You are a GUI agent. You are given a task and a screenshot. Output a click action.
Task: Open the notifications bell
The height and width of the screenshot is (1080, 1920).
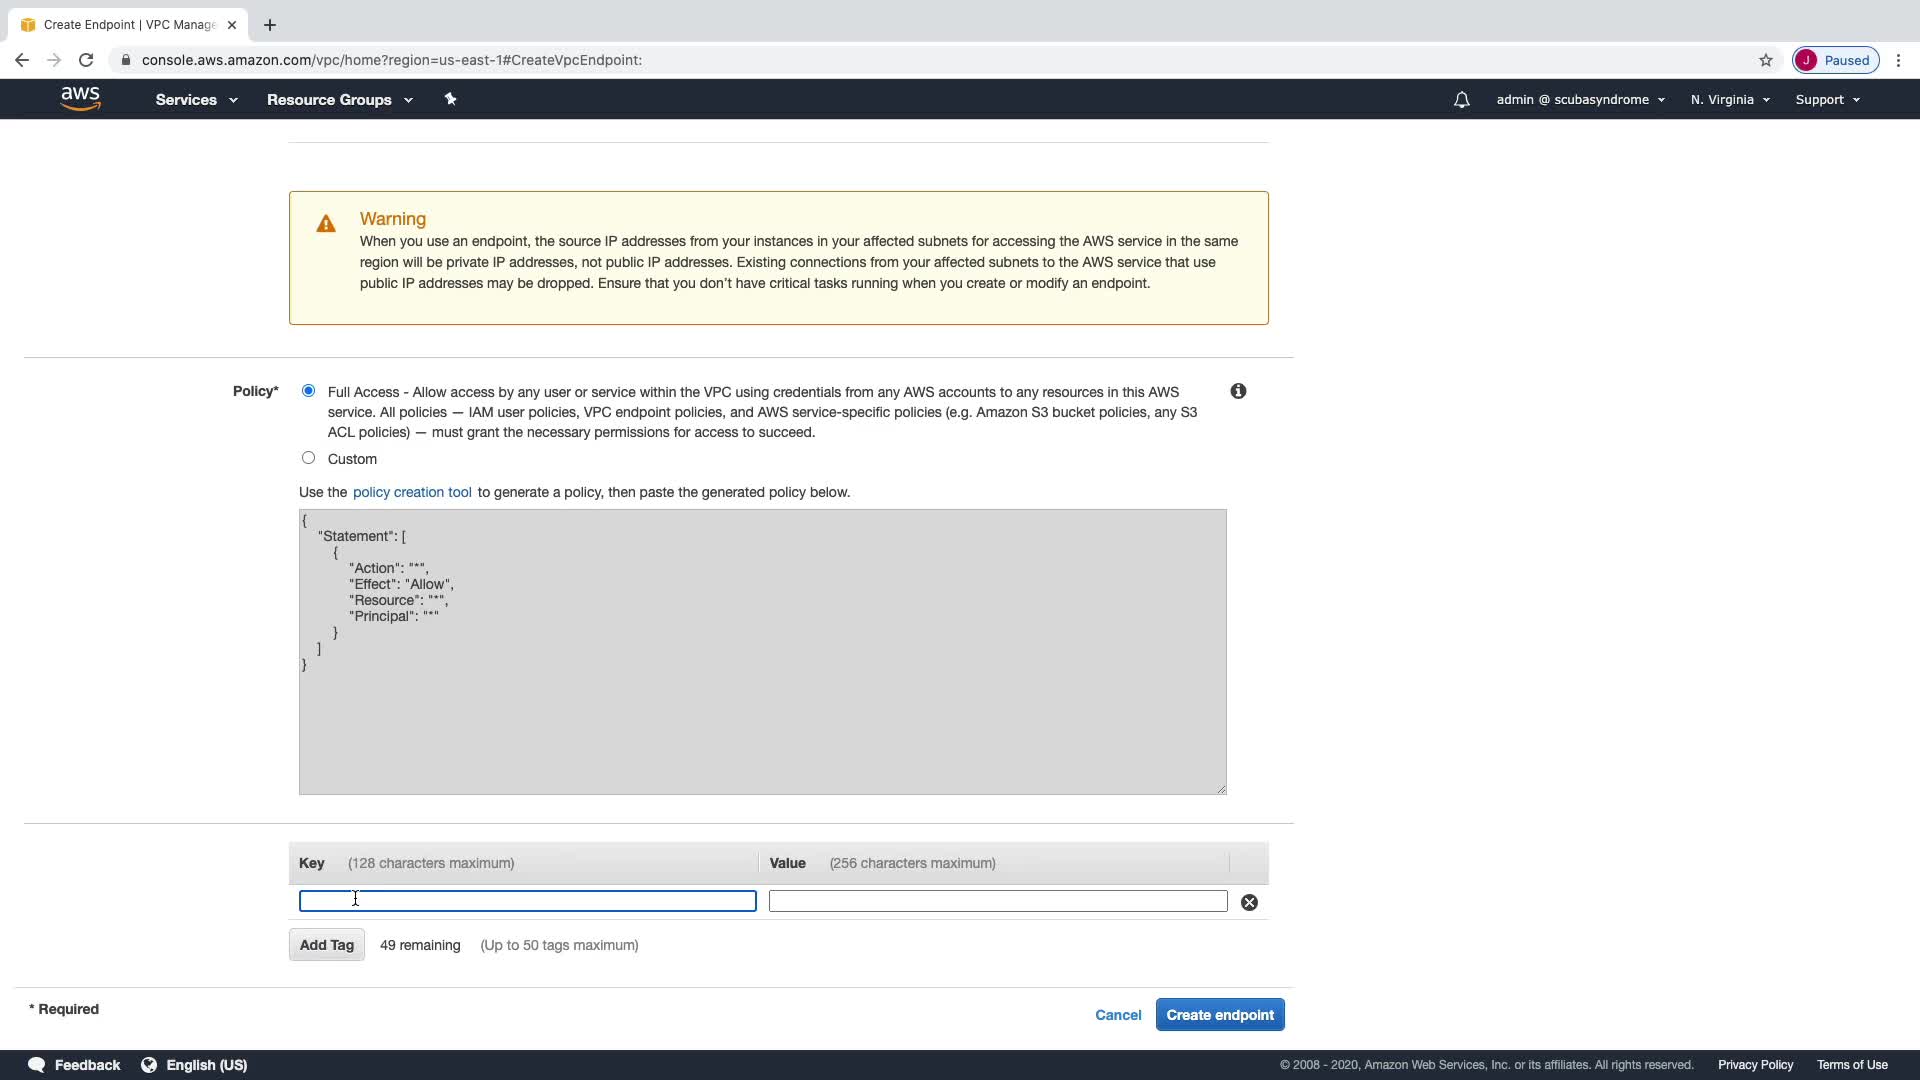(x=1461, y=100)
